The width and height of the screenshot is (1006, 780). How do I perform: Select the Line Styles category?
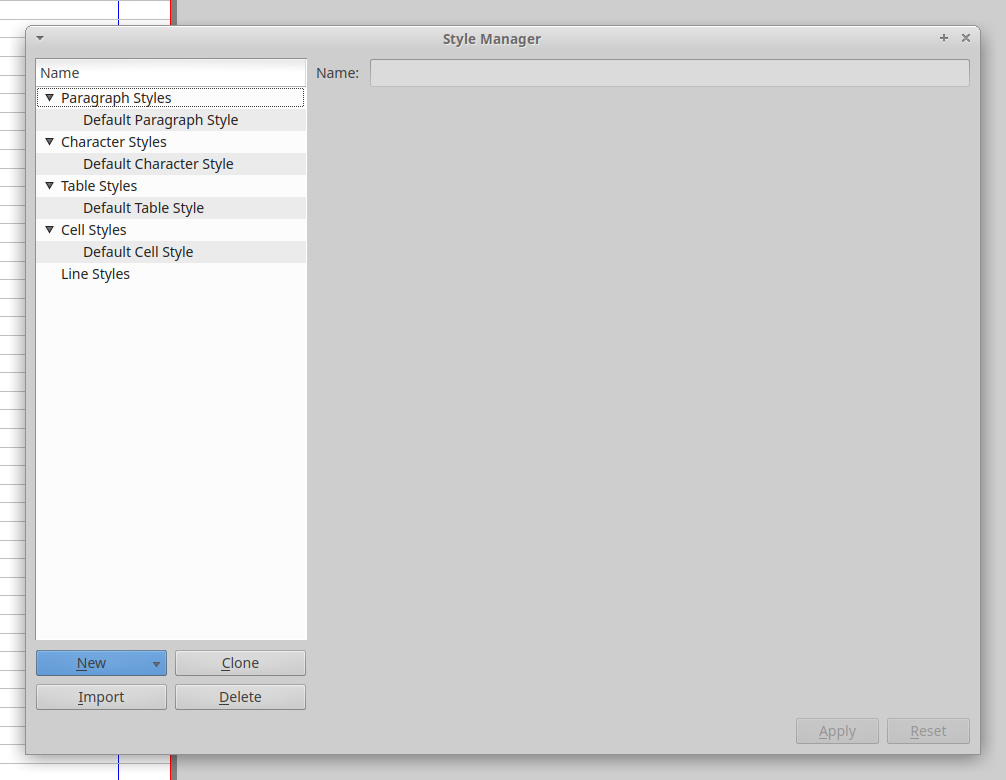tap(95, 274)
